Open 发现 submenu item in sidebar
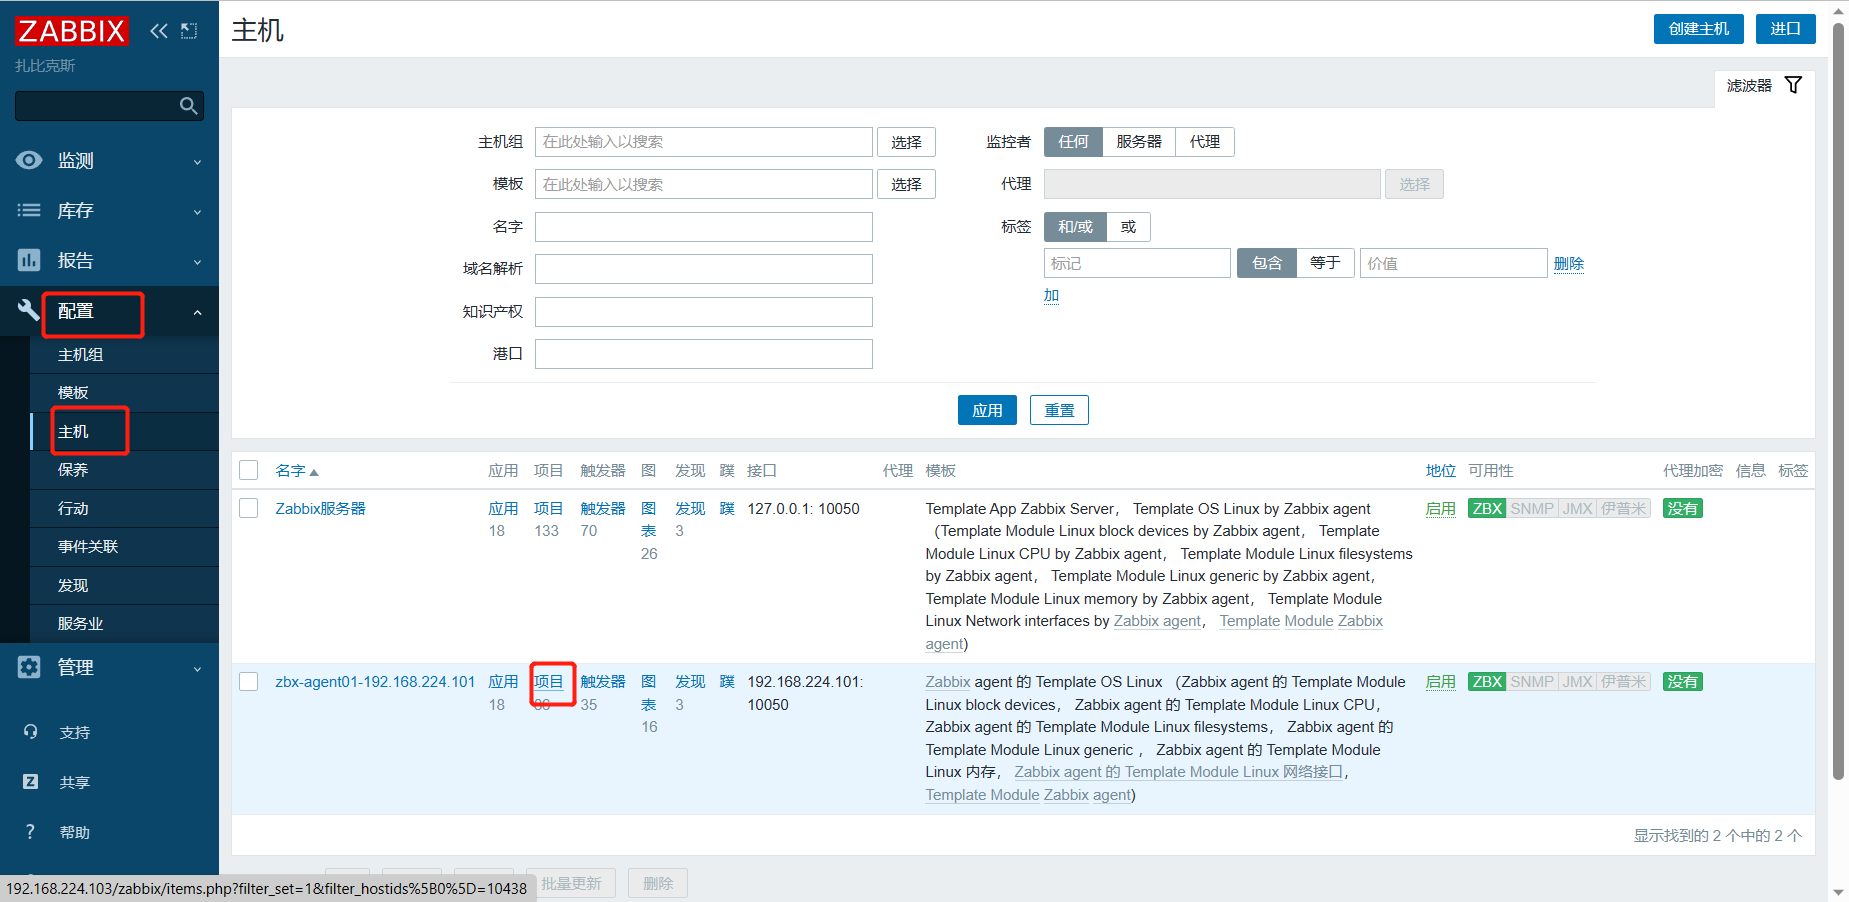1849x902 pixels. (124, 586)
